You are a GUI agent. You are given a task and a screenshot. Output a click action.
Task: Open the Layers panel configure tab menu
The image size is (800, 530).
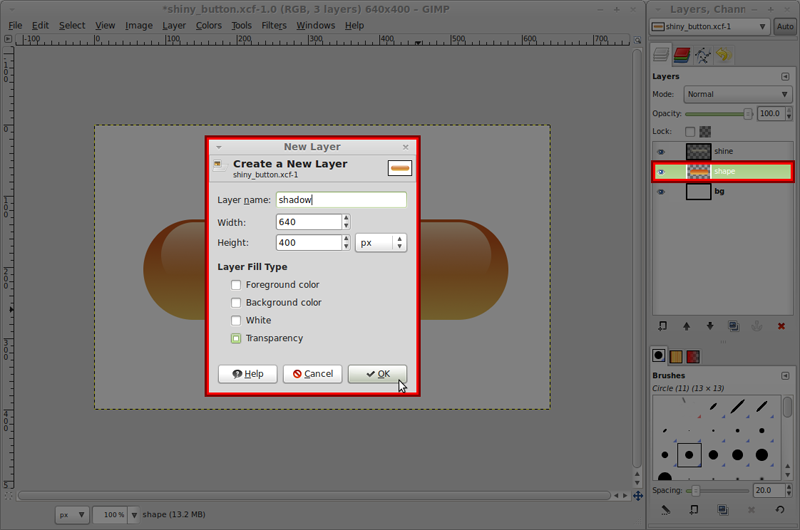785,77
